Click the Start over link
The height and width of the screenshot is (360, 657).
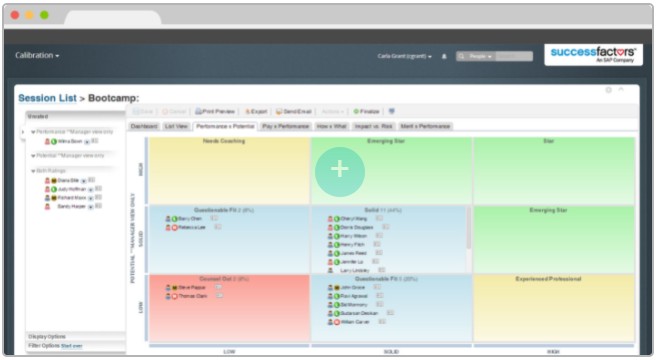tap(72, 346)
